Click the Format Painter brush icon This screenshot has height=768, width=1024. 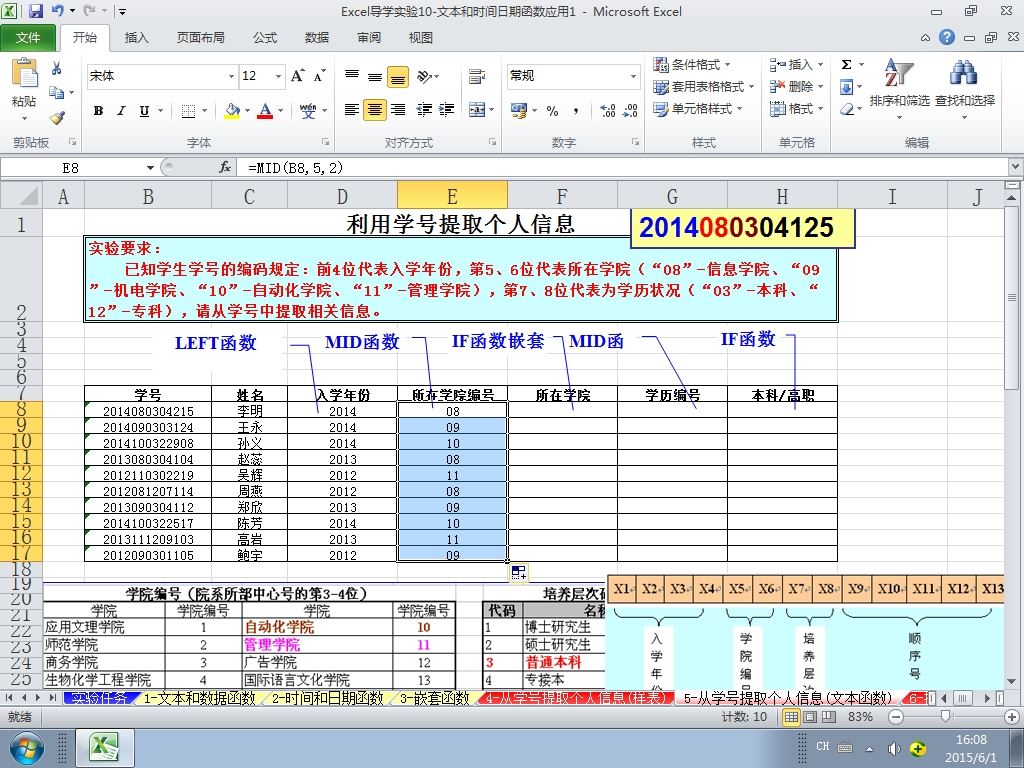(57, 118)
